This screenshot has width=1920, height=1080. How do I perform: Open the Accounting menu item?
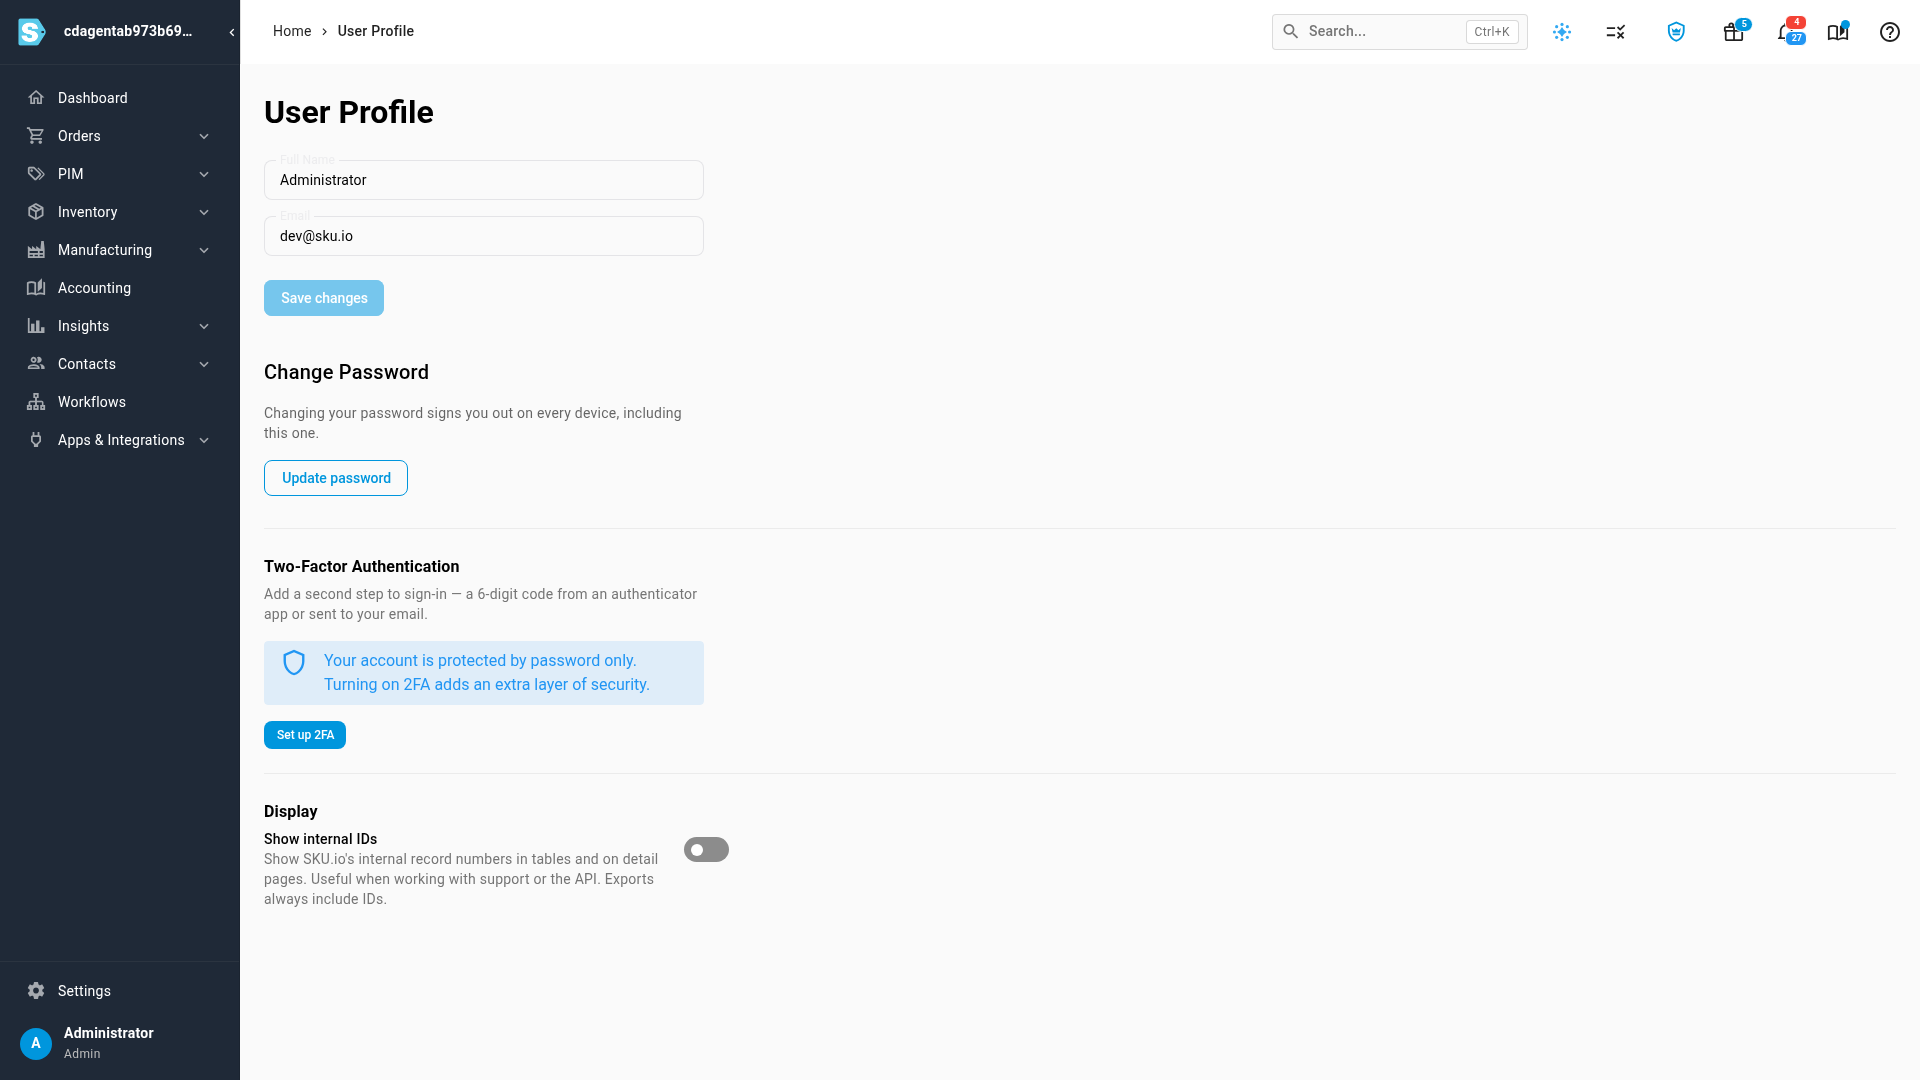[x=120, y=288]
